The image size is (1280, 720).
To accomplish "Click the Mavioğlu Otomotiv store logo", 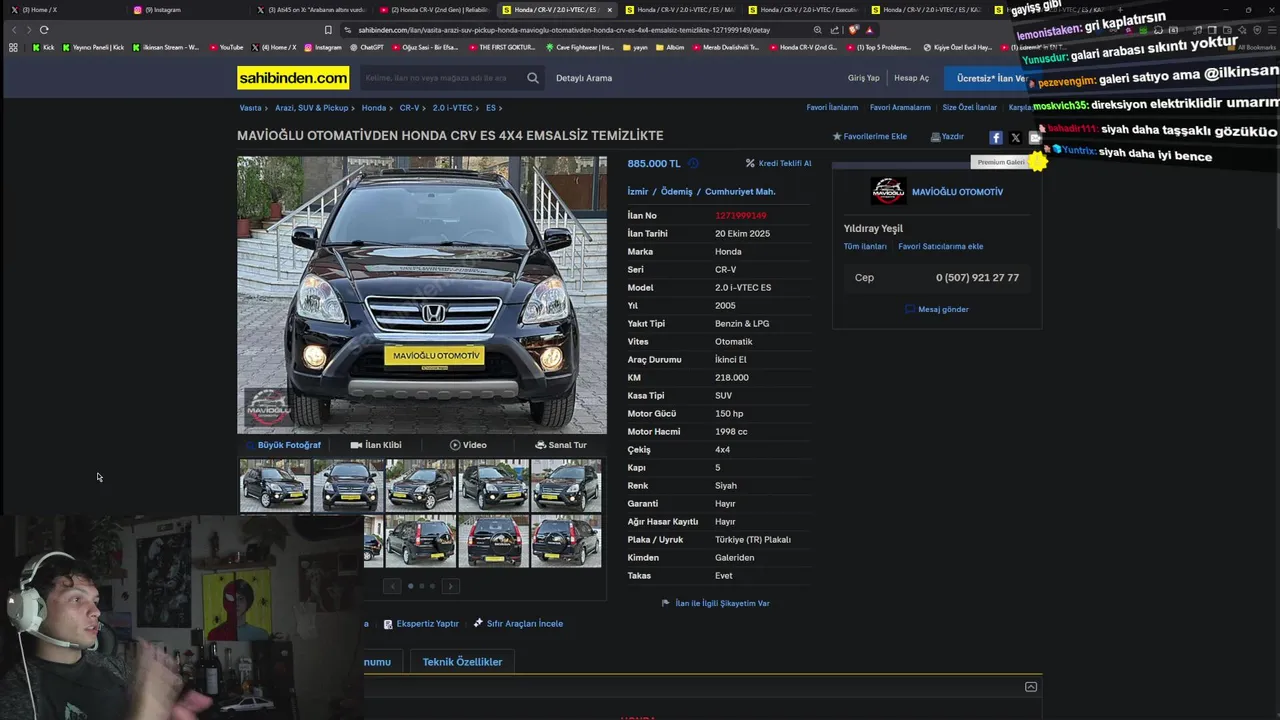I will tap(888, 191).
